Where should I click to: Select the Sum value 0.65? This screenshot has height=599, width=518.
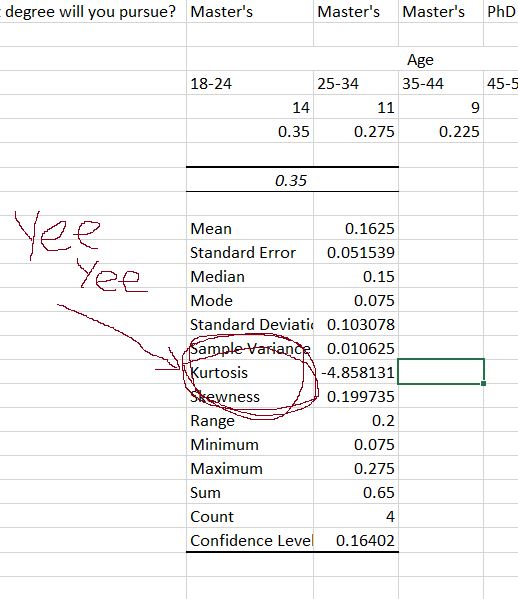356,492
